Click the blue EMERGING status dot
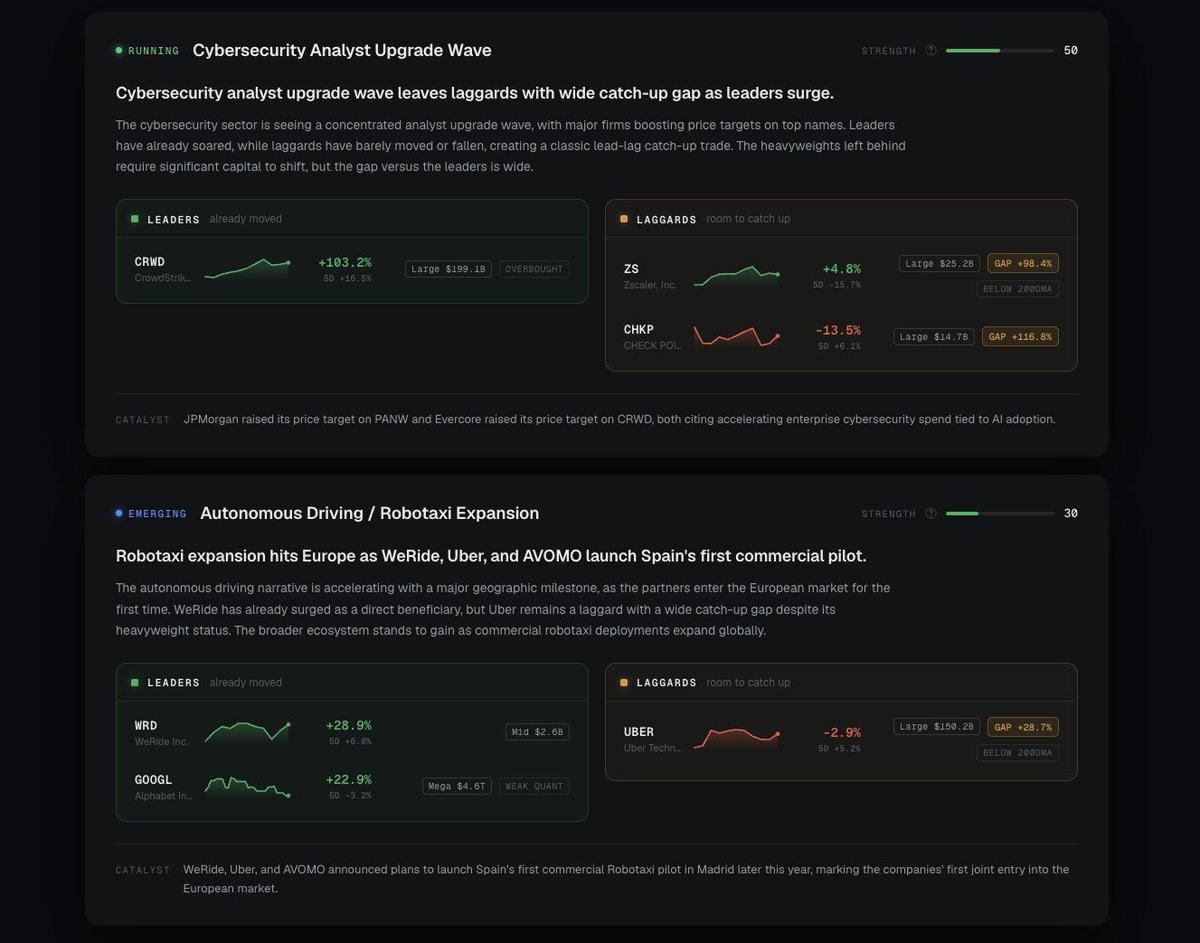Image resolution: width=1200 pixels, height=943 pixels. [119, 513]
